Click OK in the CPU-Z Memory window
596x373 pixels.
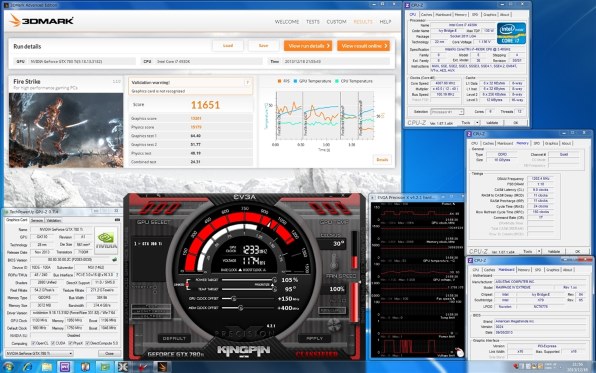[577, 251]
